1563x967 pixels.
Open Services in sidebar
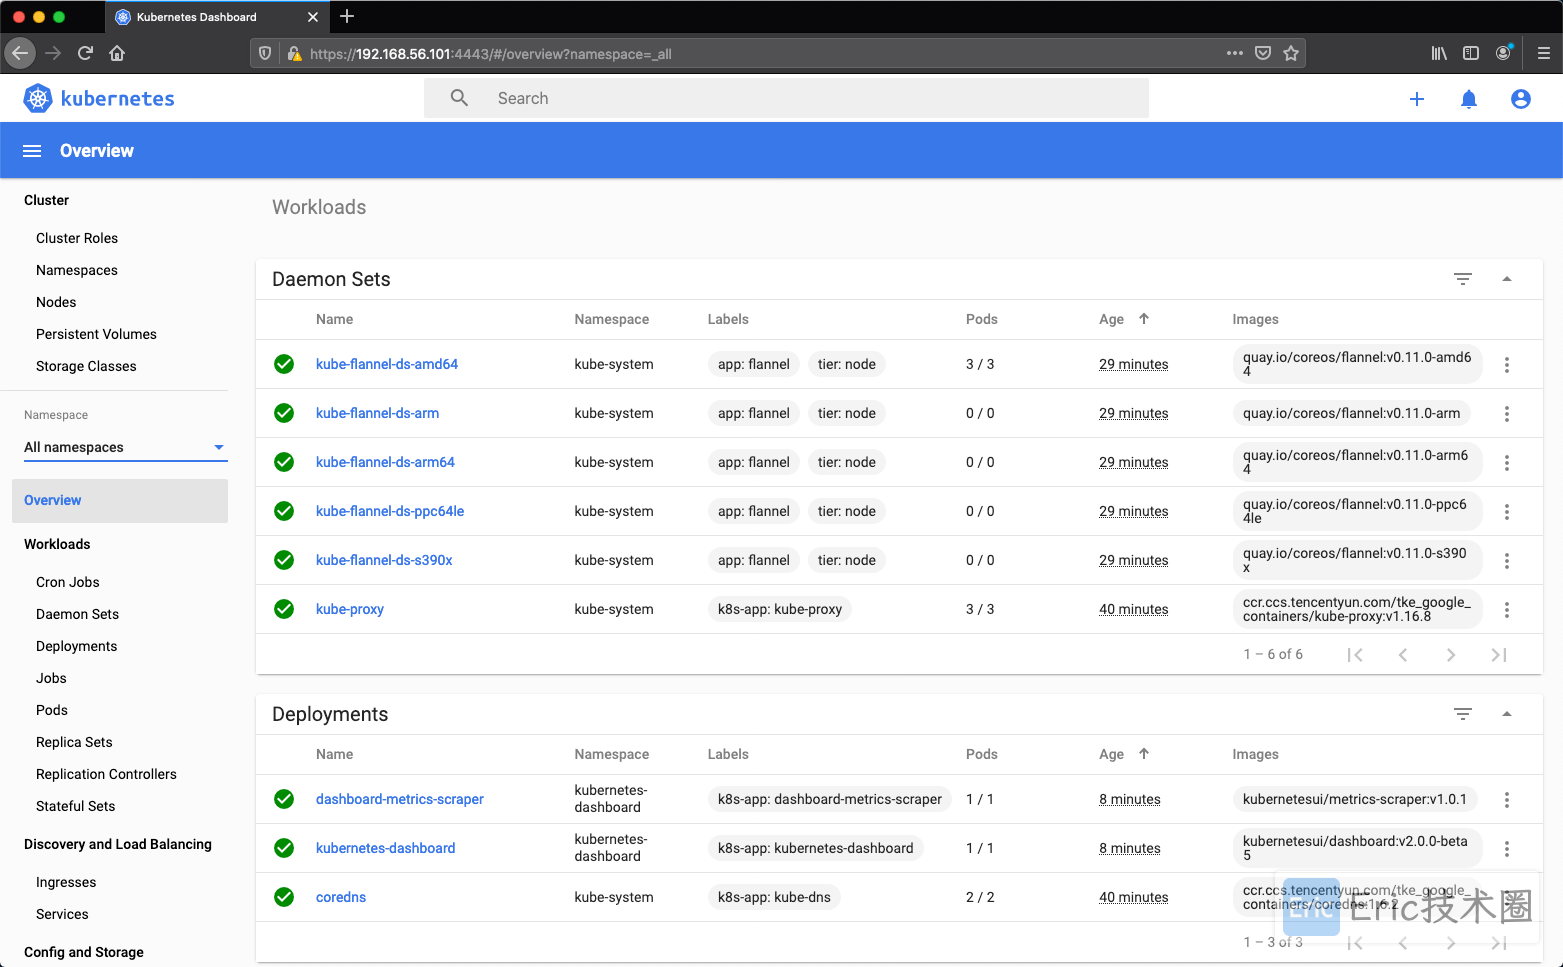(62, 914)
